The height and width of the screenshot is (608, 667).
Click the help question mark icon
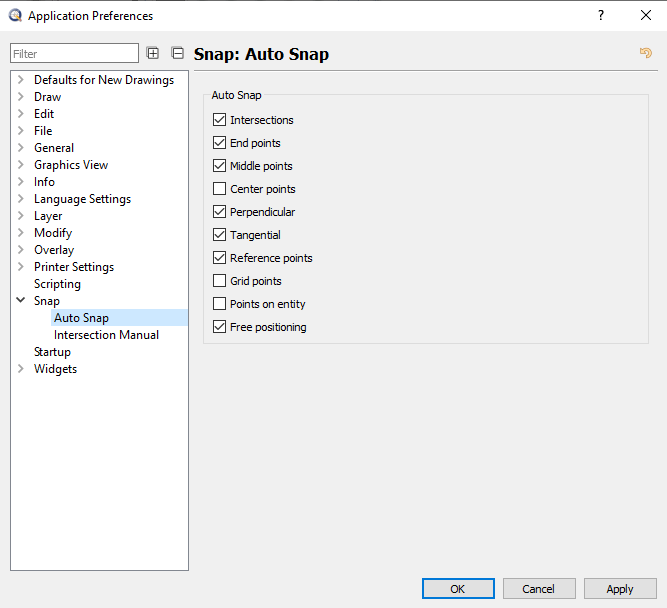[601, 15]
